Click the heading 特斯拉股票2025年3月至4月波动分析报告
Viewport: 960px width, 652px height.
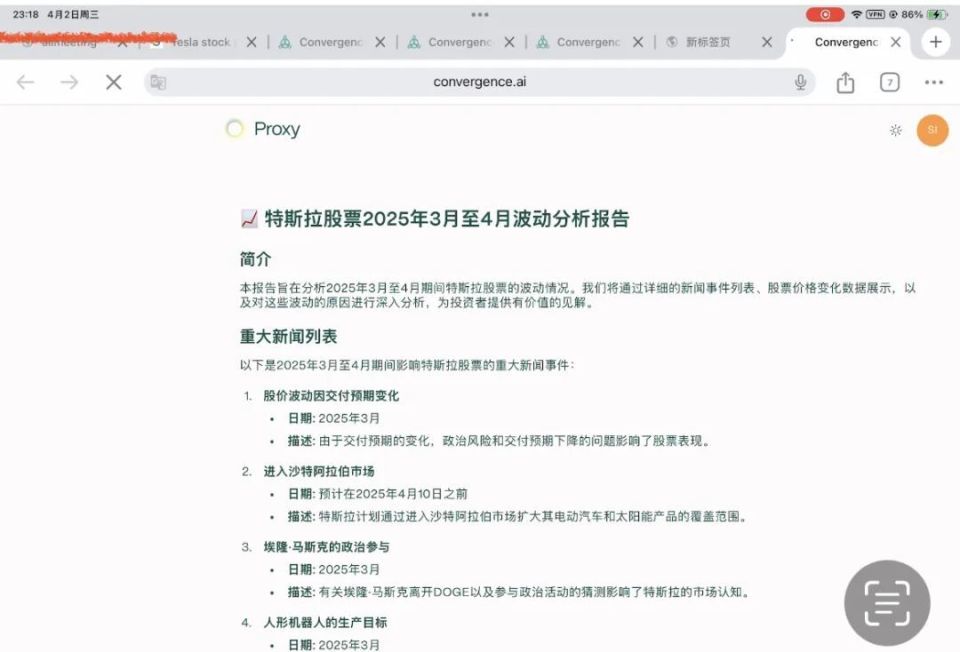[x=447, y=219]
